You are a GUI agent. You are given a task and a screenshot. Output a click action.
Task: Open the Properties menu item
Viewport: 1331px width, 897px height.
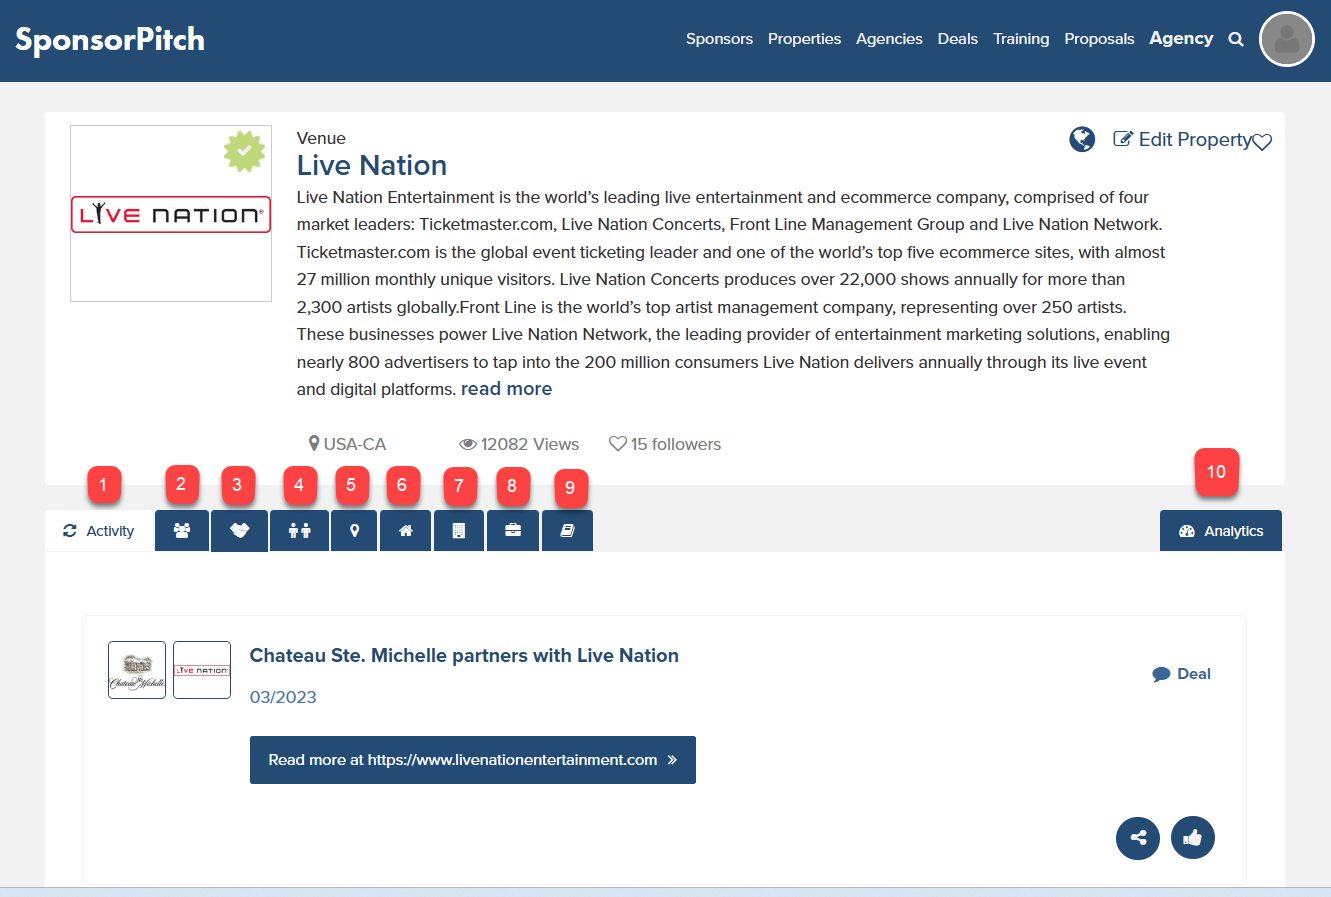[804, 39]
